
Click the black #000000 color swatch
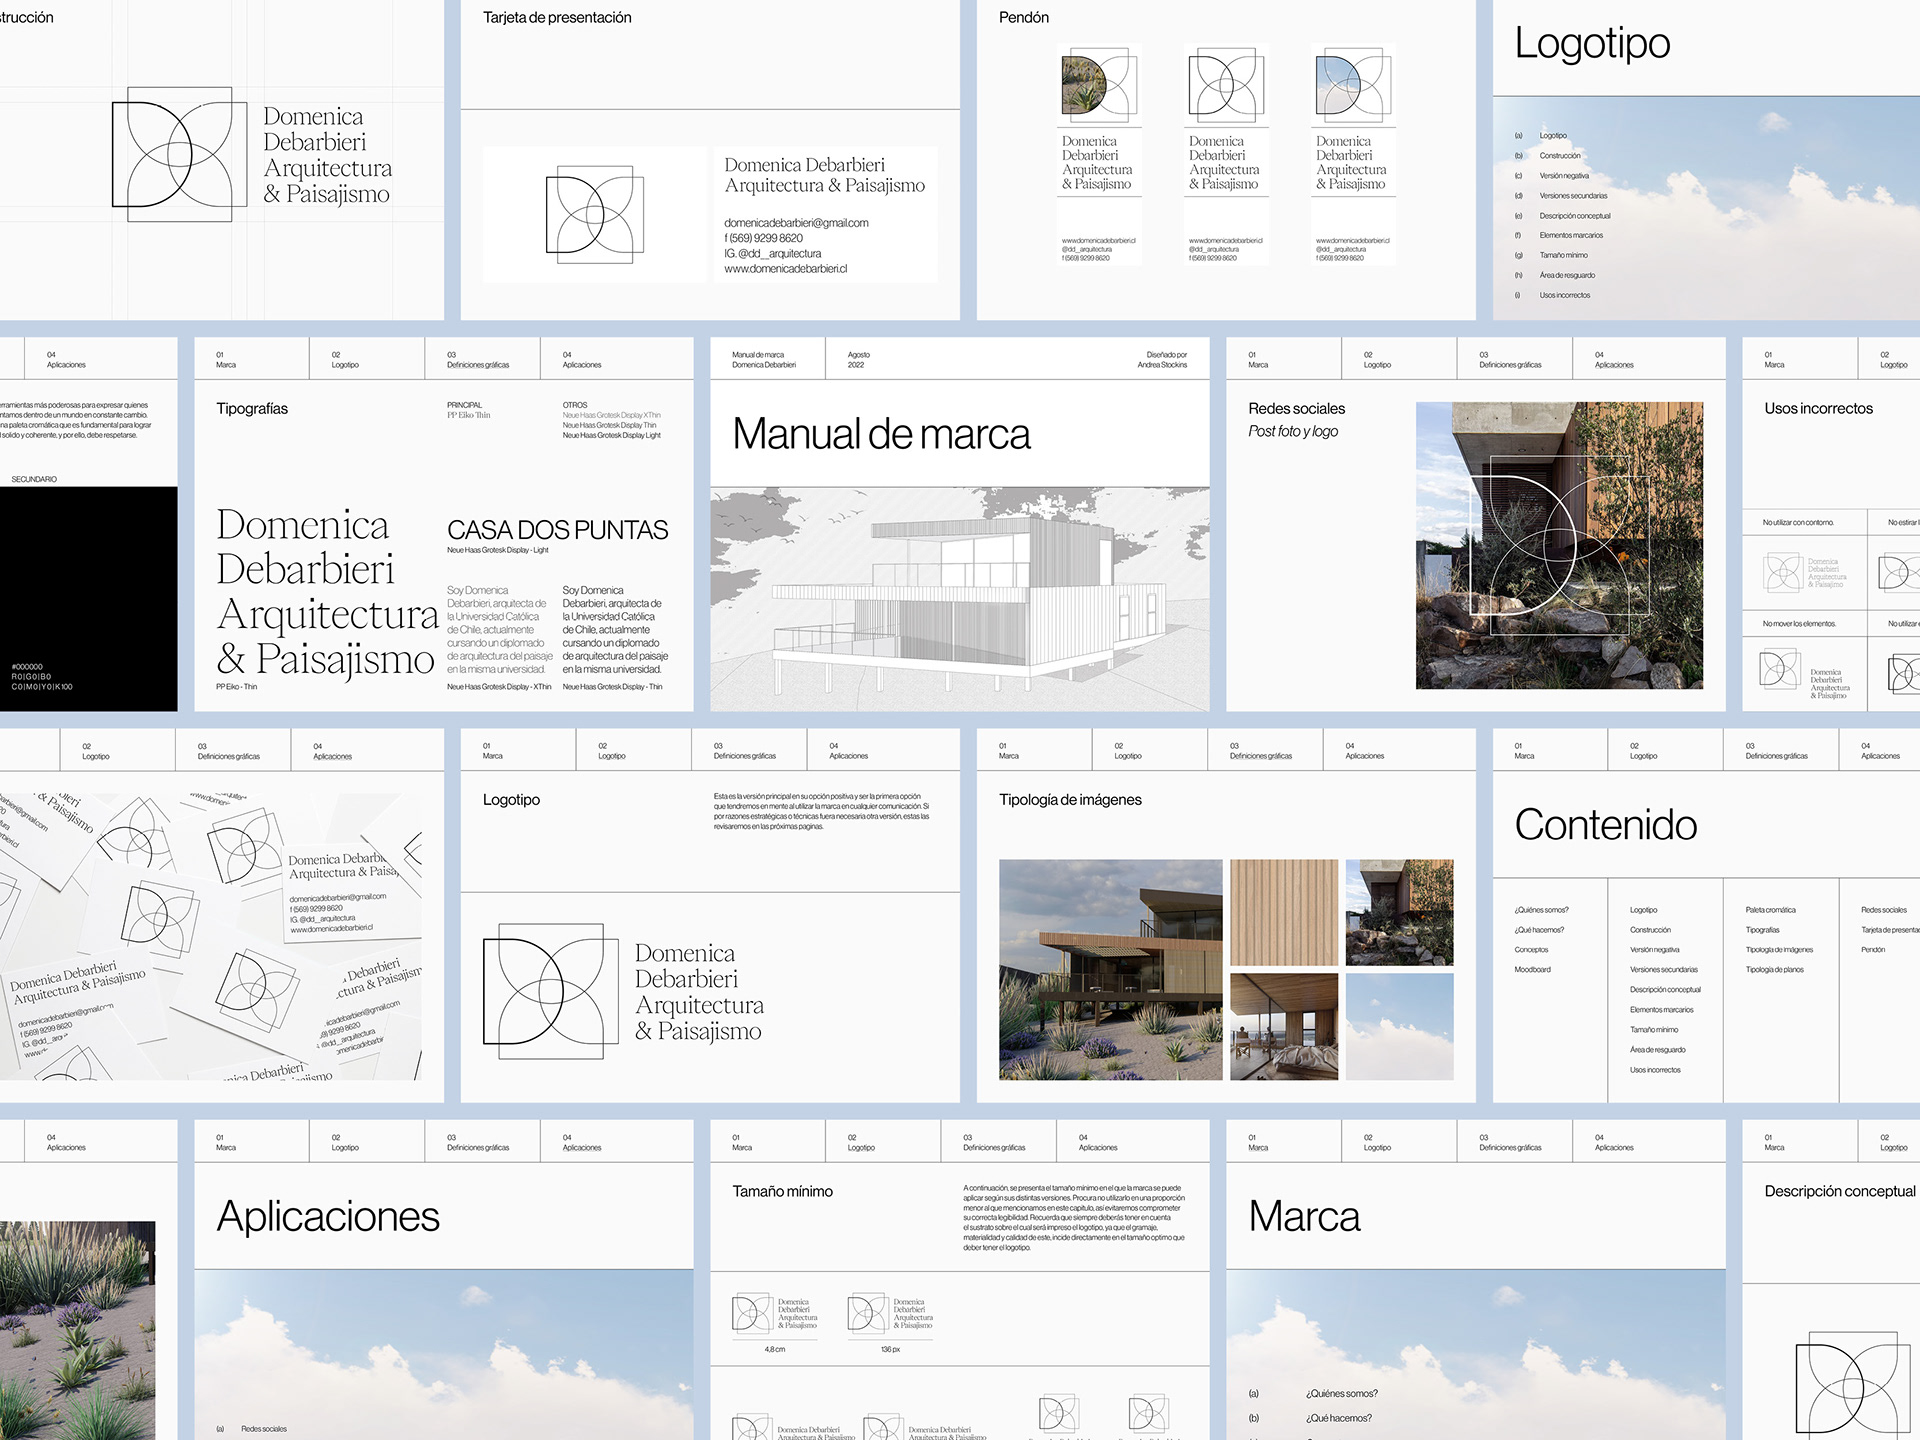click(x=88, y=599)
